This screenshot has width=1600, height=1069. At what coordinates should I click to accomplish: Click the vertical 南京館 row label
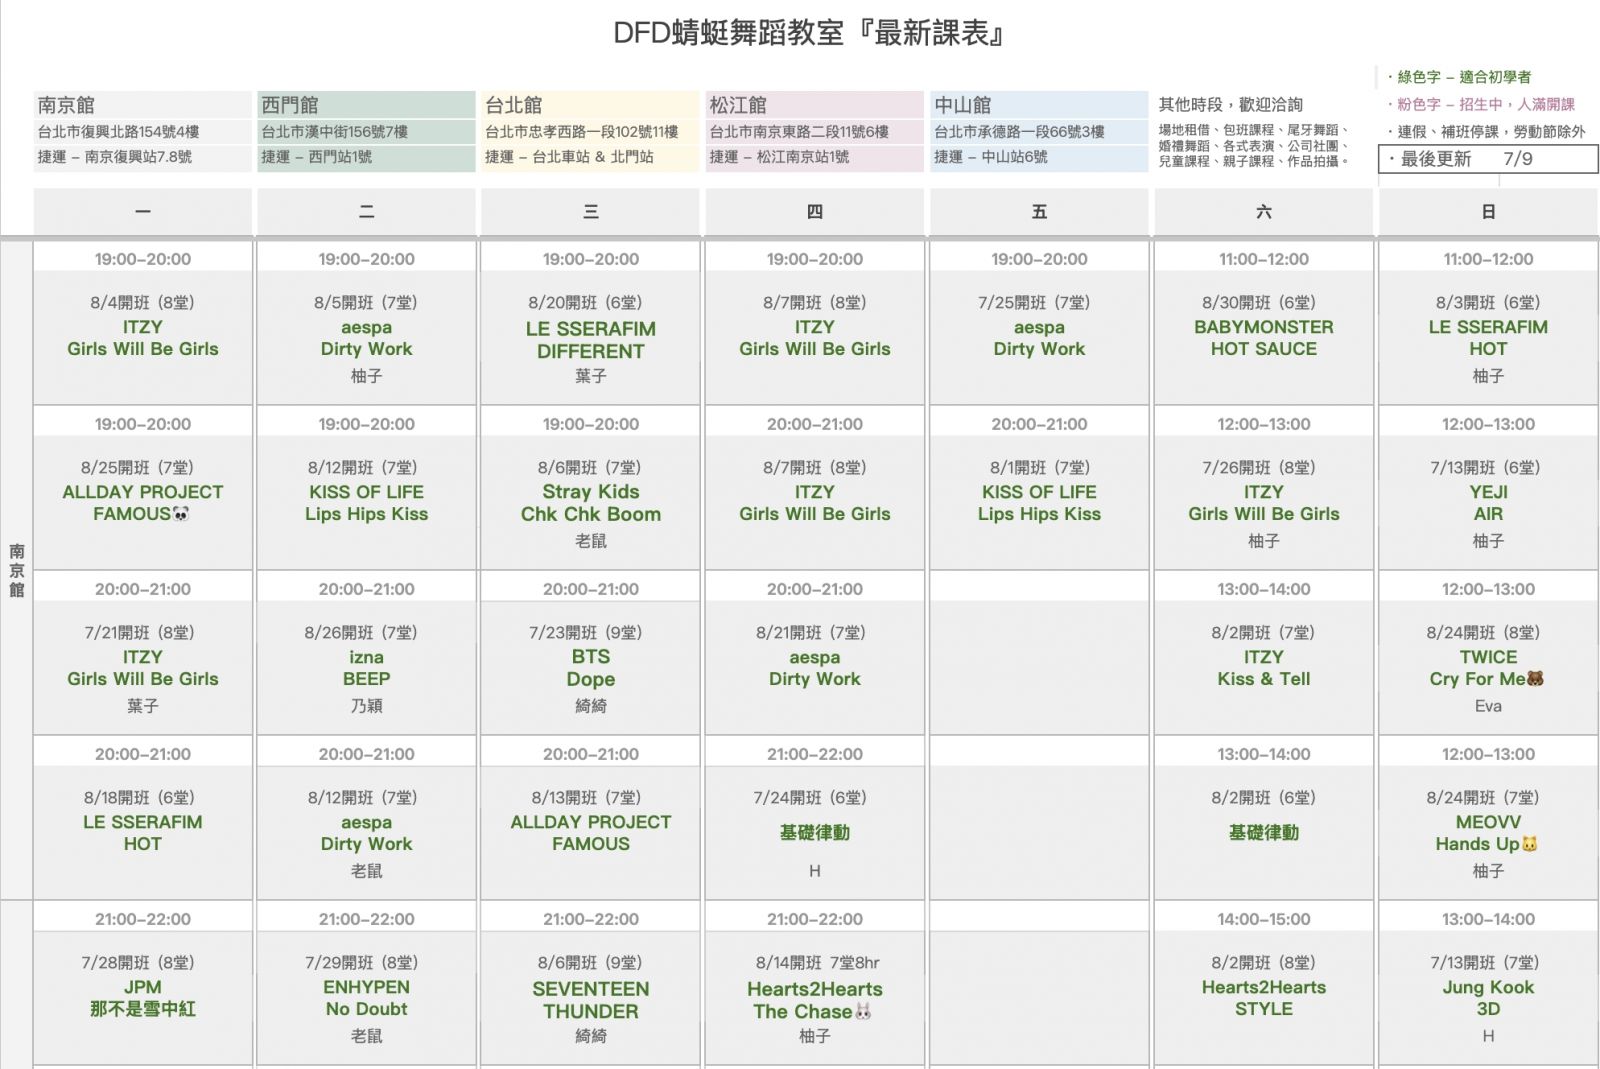point(17,570)
